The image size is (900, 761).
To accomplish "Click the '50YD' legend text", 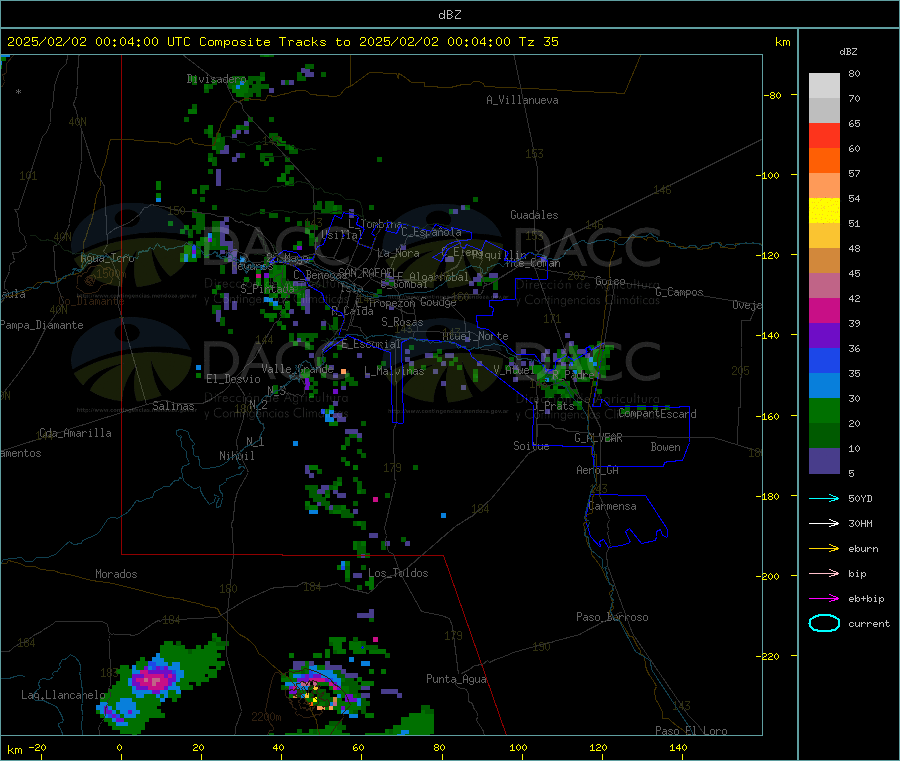I will click(860, 498).
